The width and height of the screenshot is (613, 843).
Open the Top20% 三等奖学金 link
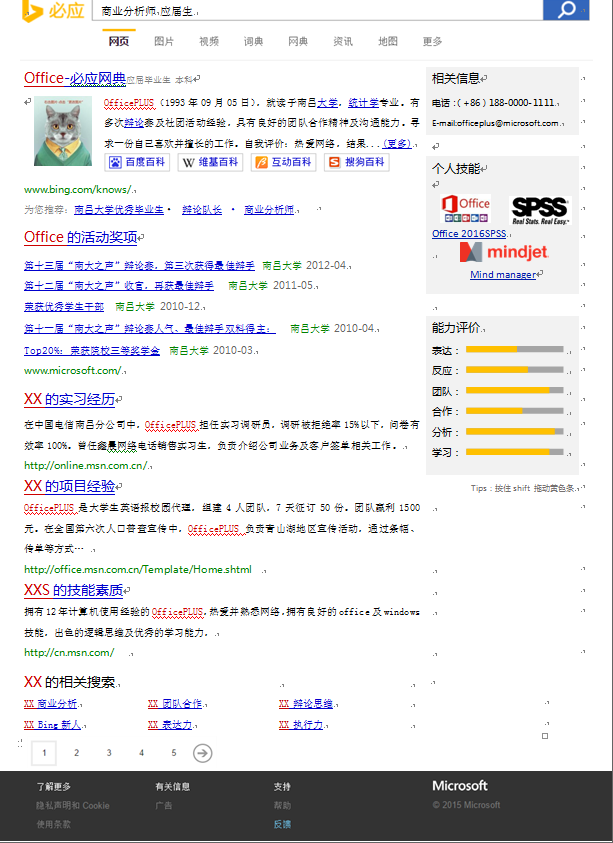[92, 351]
